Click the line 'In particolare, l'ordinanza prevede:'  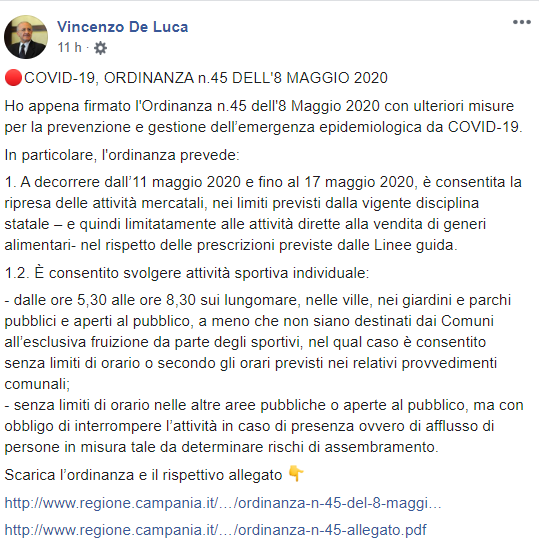[122, 155]
